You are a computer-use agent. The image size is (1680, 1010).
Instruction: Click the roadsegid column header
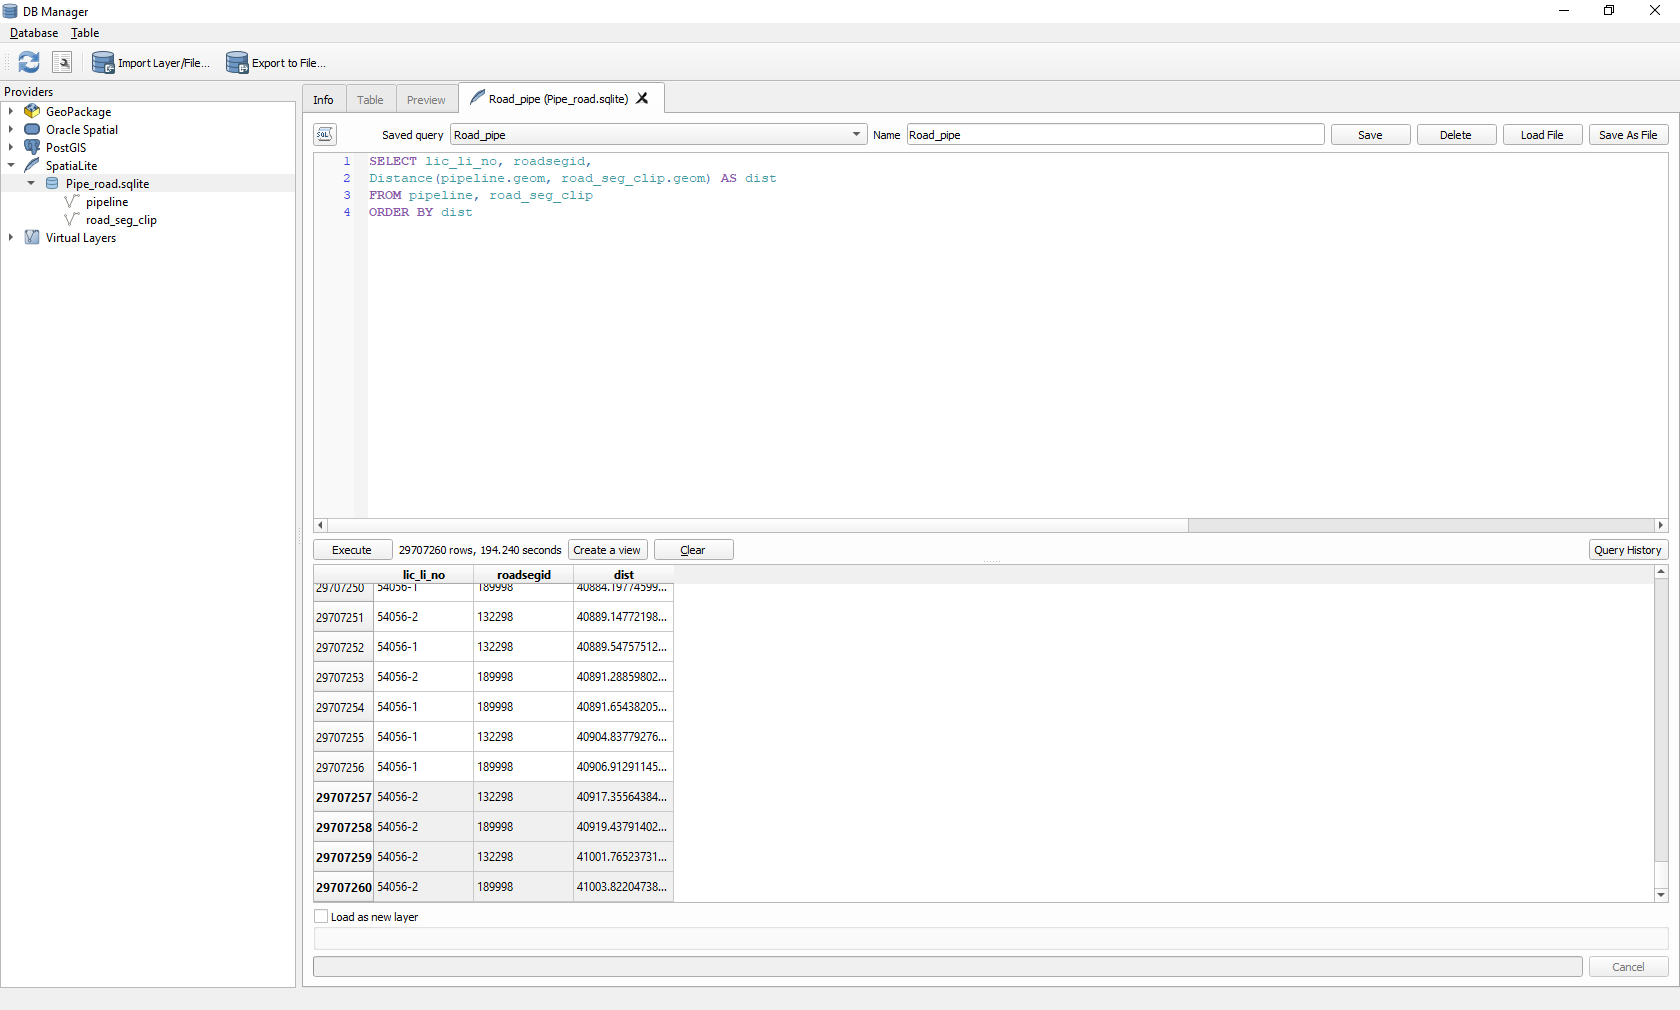(x=524, y=574)
